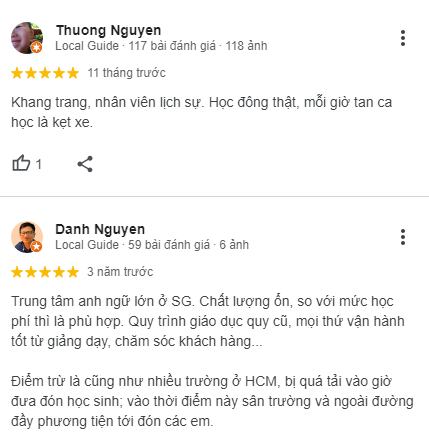This screenshot has height=437, width=429.
Task: Like Thuong Nguyen's review with thumbs-up
Action: (21, 163)
